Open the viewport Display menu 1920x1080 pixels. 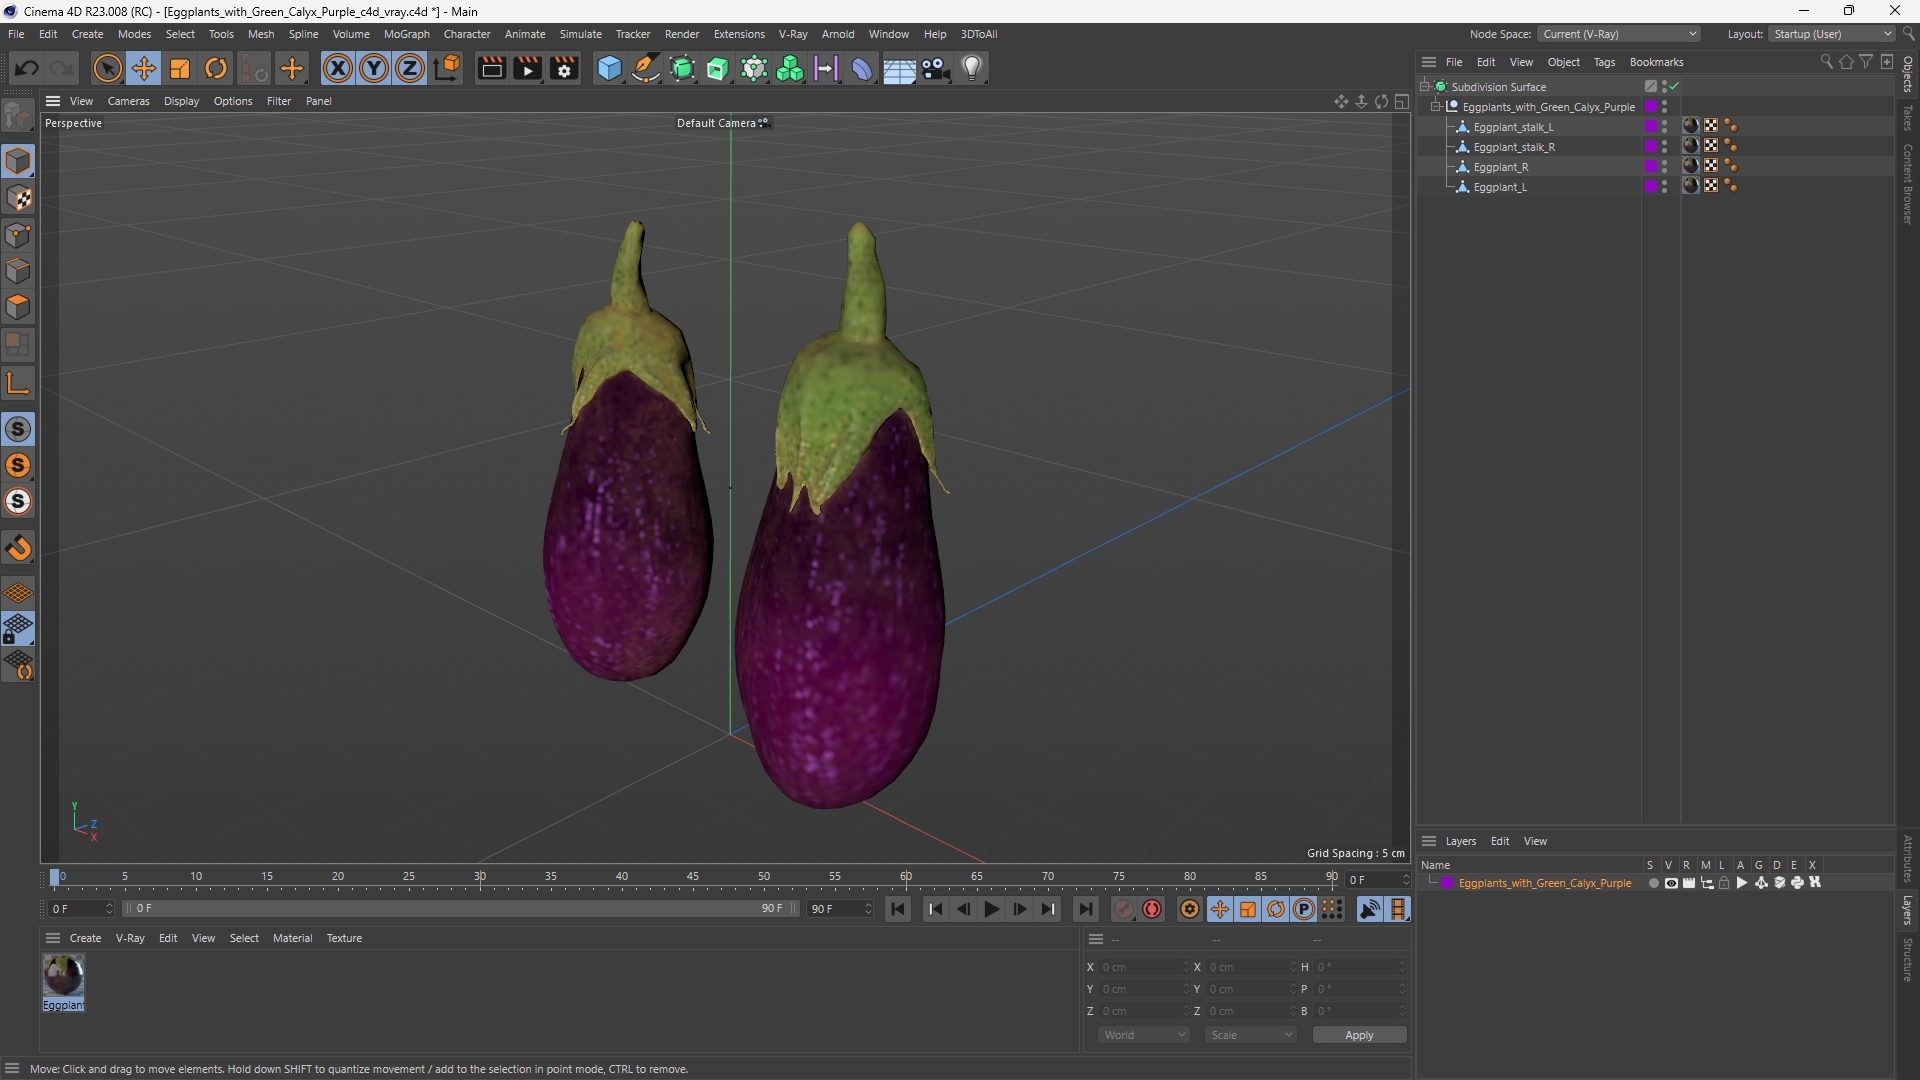[181, 101]
